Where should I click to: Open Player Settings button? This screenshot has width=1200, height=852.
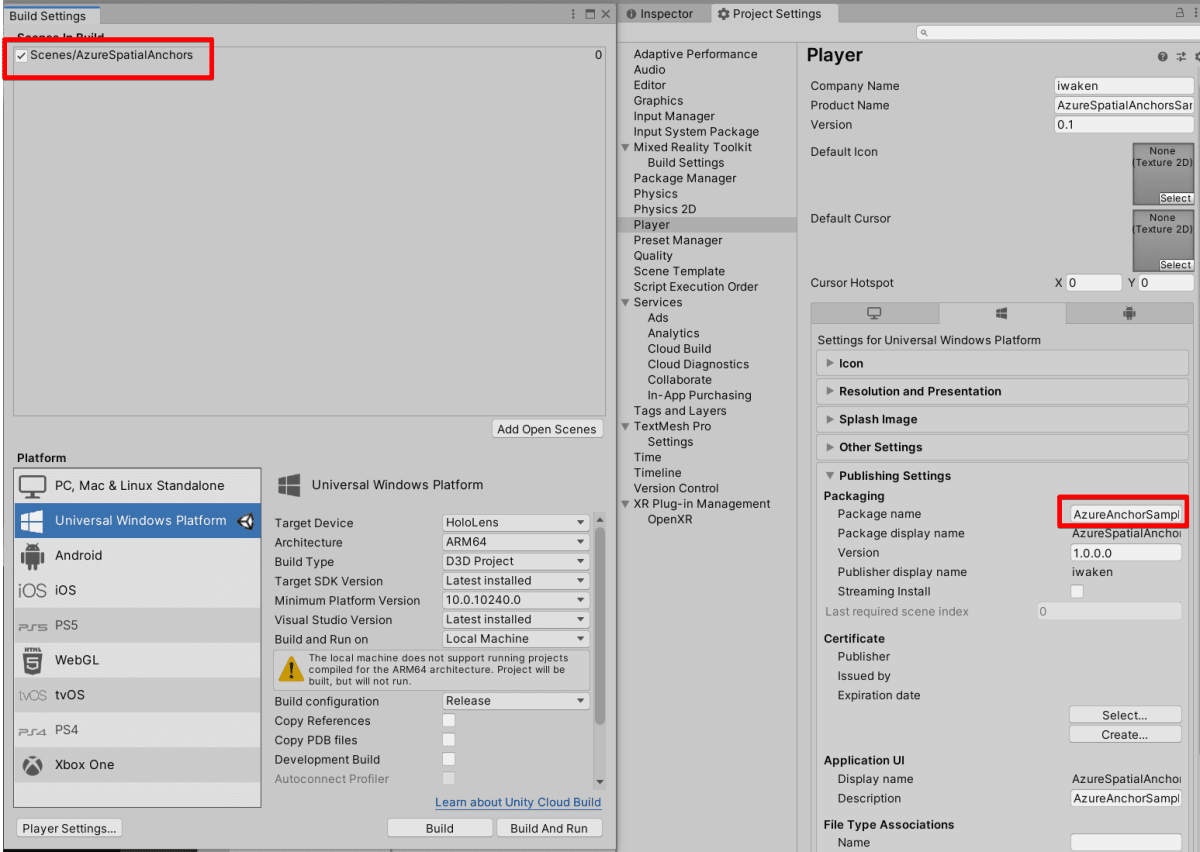click(70, 828)
